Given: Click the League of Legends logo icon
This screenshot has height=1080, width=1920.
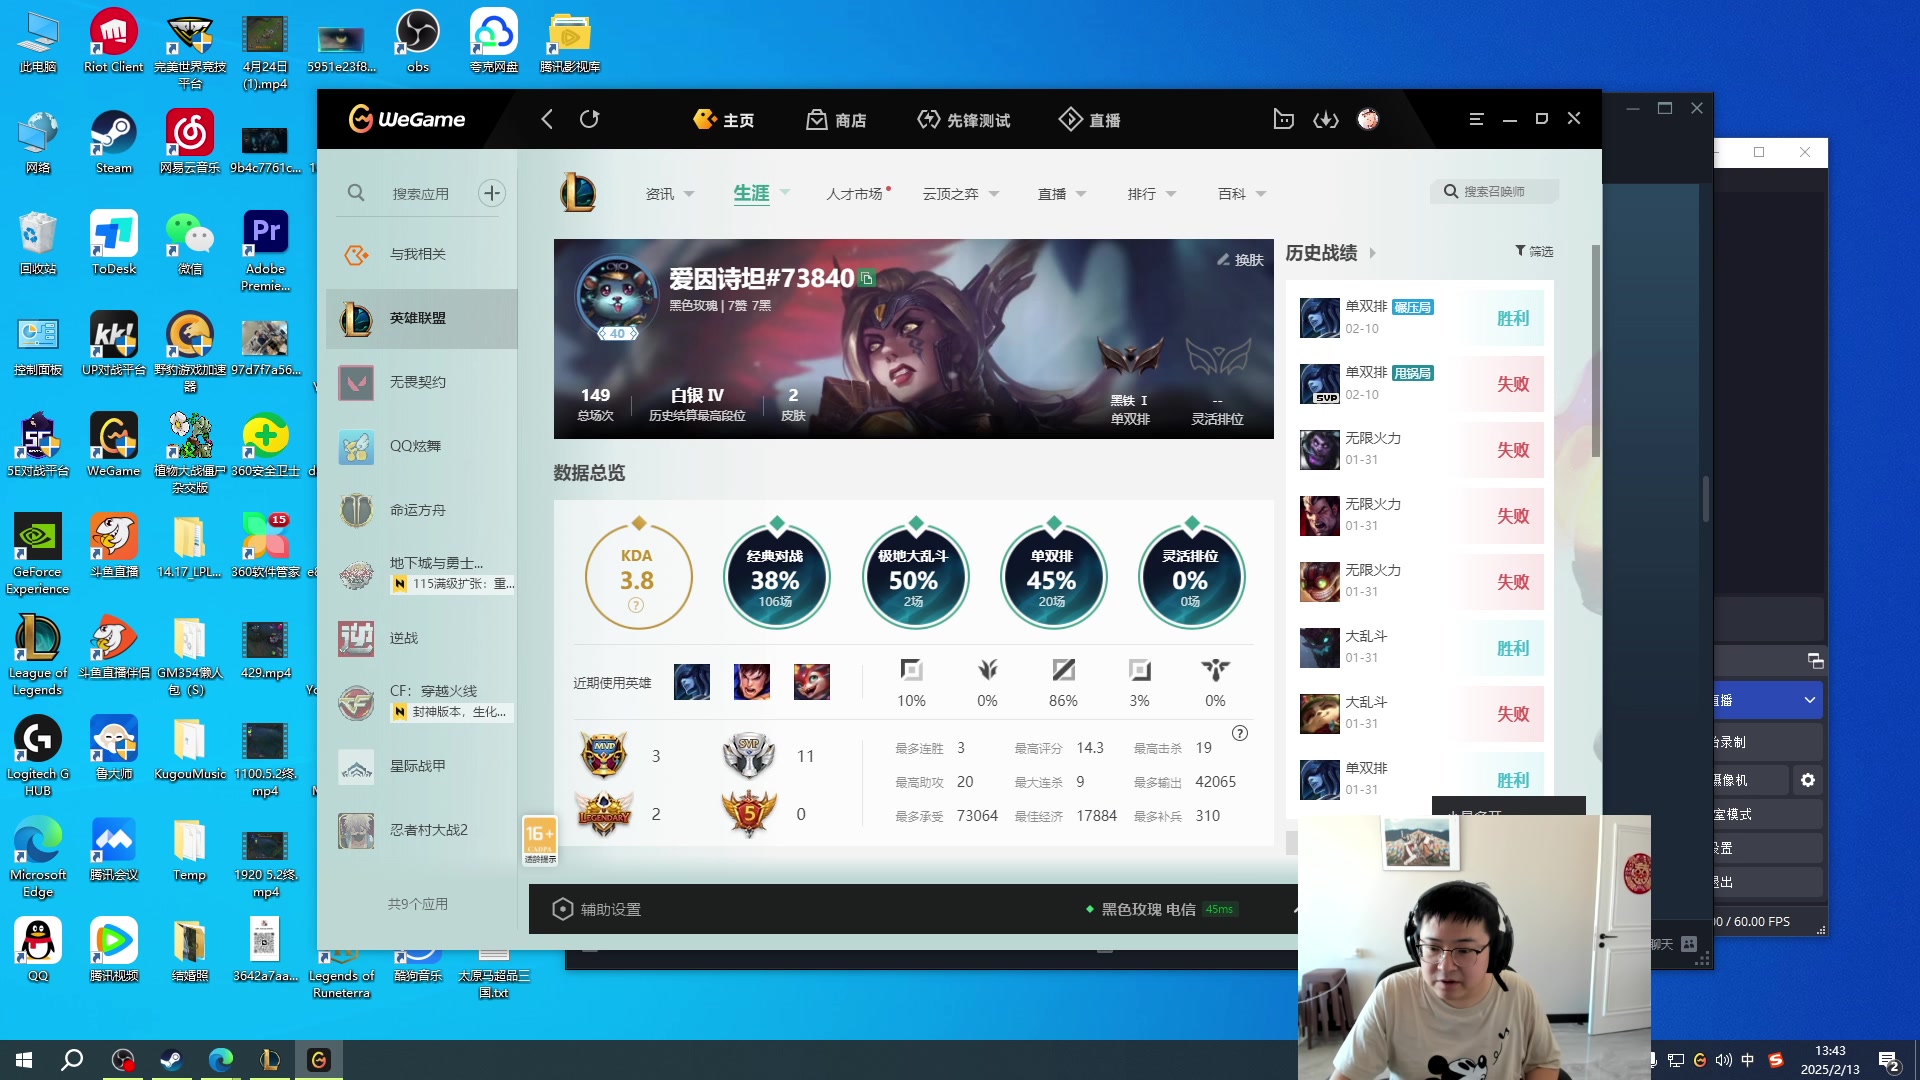Looking at the screenshot, I should coord(578,192).
